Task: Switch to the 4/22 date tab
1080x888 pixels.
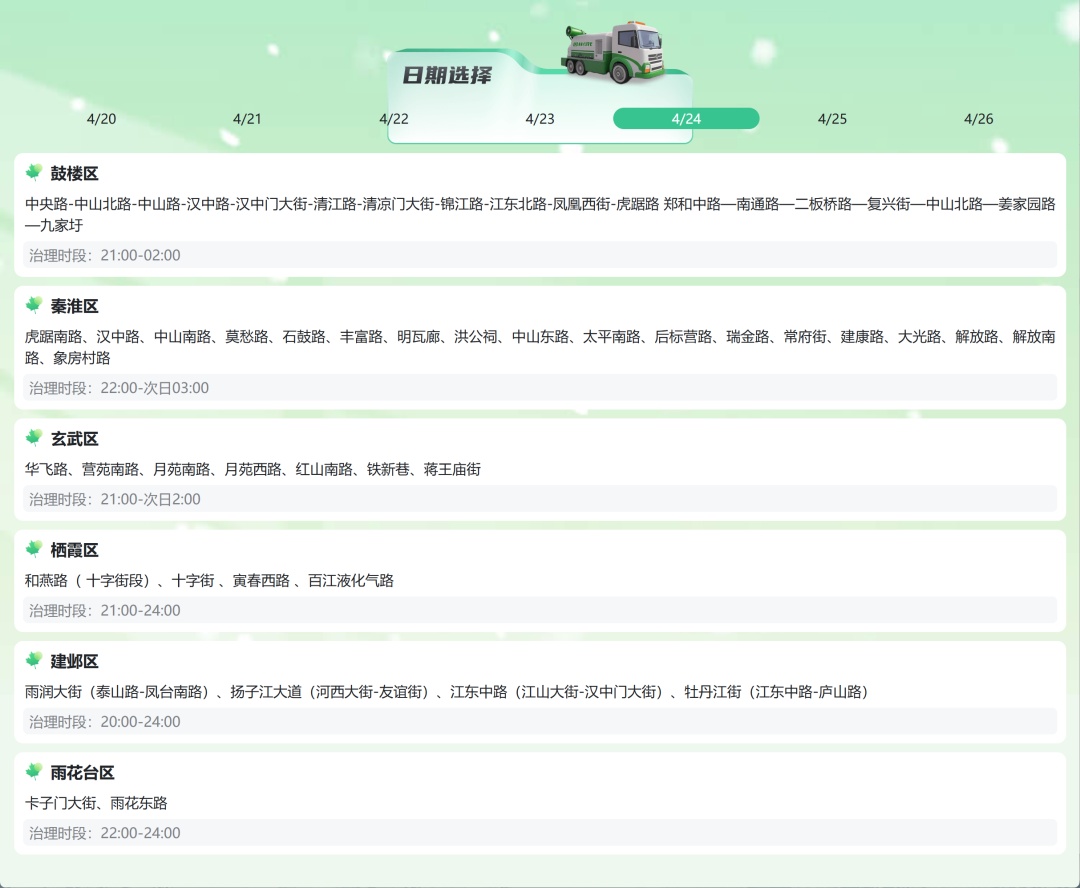Action: tap(394, 118)
